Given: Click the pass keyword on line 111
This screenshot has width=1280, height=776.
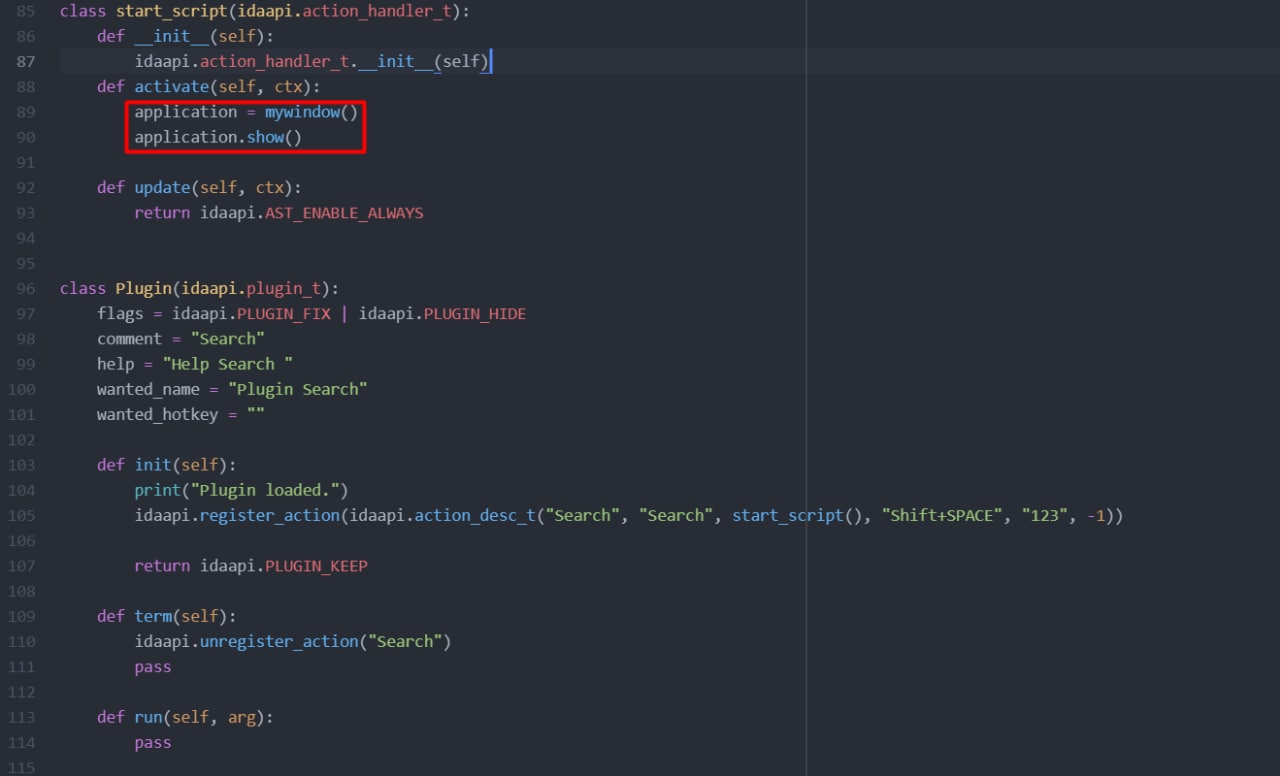Looking at the screenshot, I should [x=153, y=667].
